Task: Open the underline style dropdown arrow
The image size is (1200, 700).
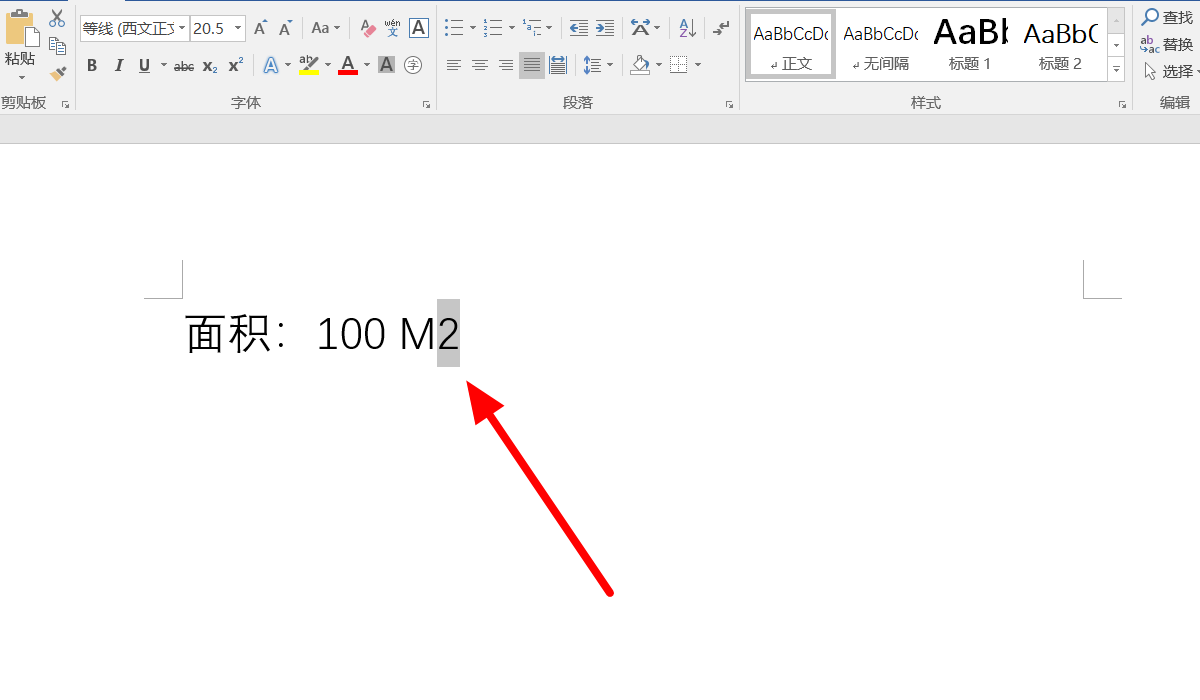Action: pos(163,66)
